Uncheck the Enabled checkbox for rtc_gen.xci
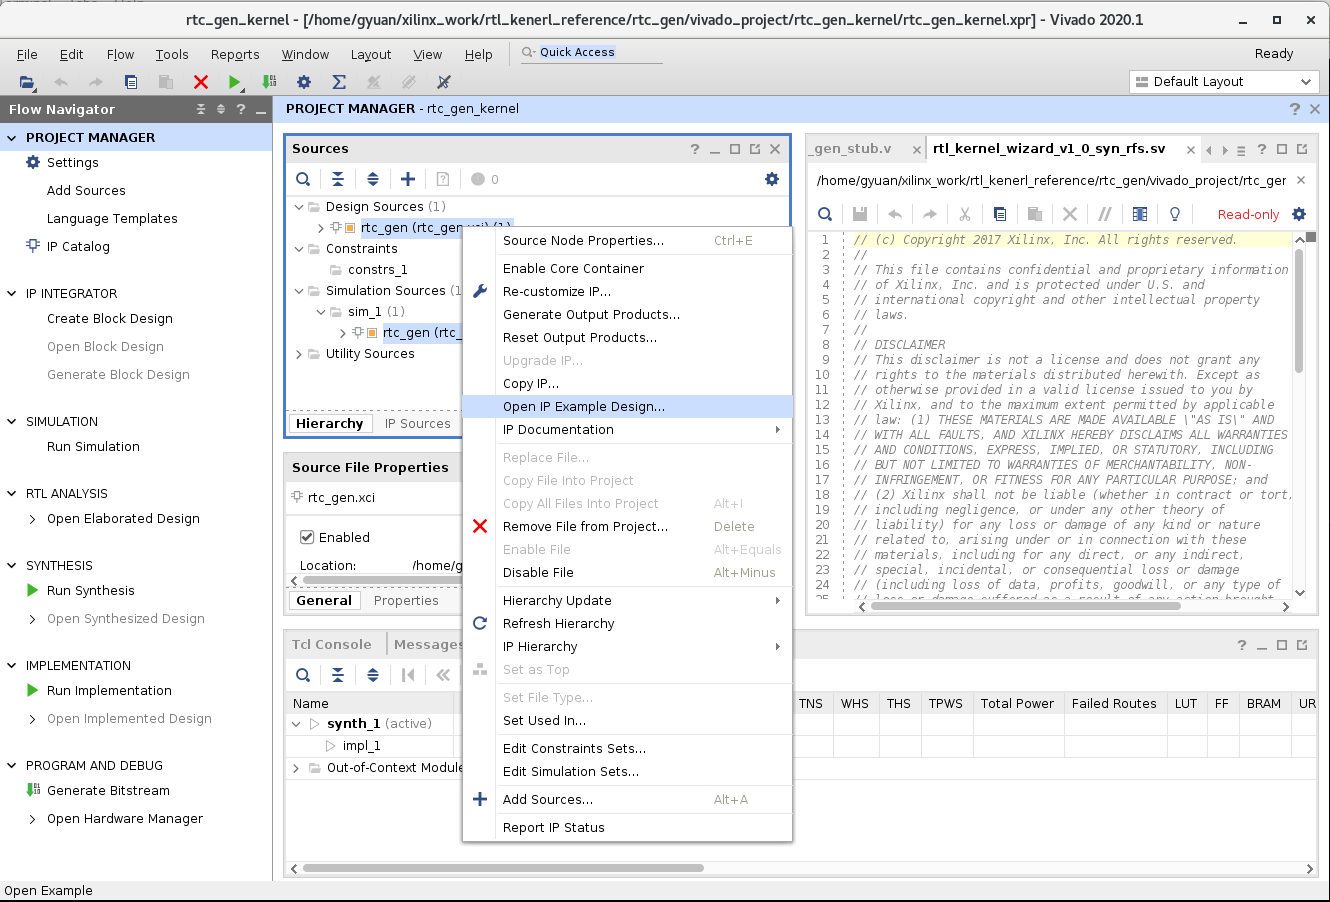 (x=308, y=537)
